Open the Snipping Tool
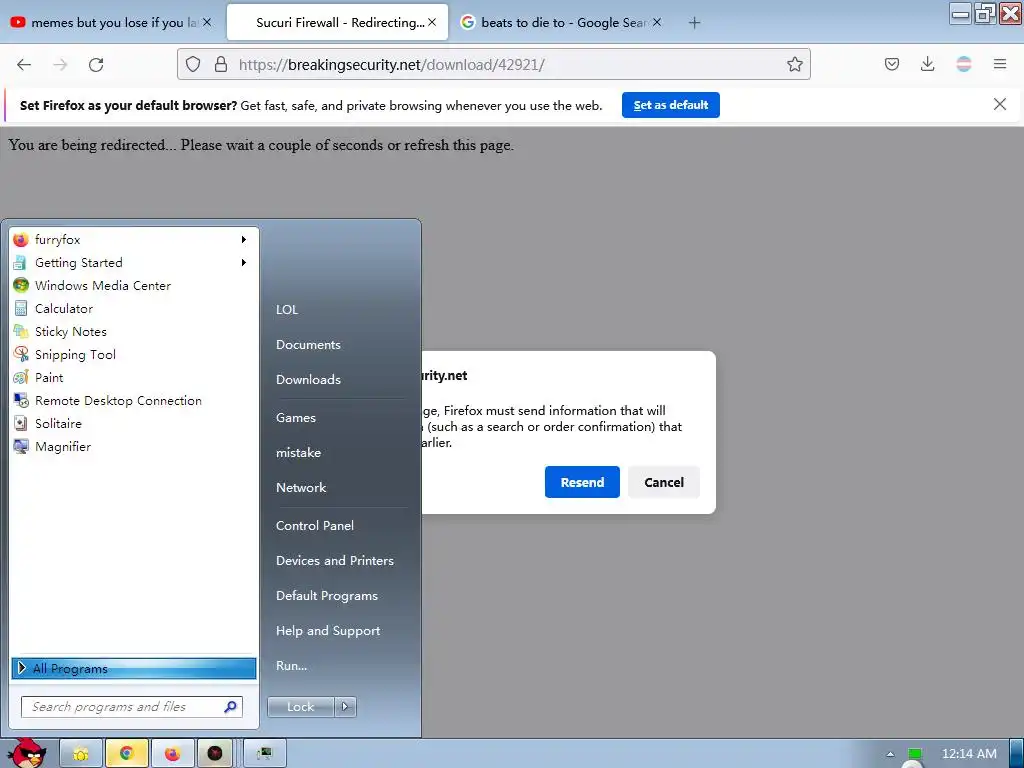The image size is (1024, 768). pos(134,355)
